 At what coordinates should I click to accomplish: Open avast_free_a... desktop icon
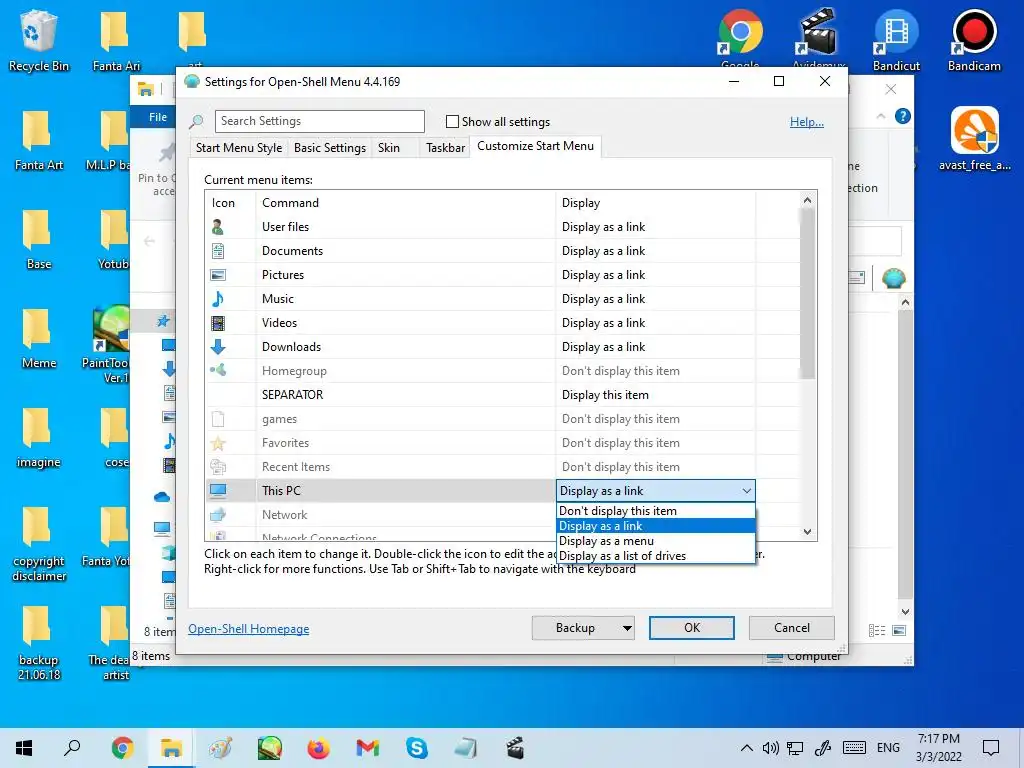[974, 138]
